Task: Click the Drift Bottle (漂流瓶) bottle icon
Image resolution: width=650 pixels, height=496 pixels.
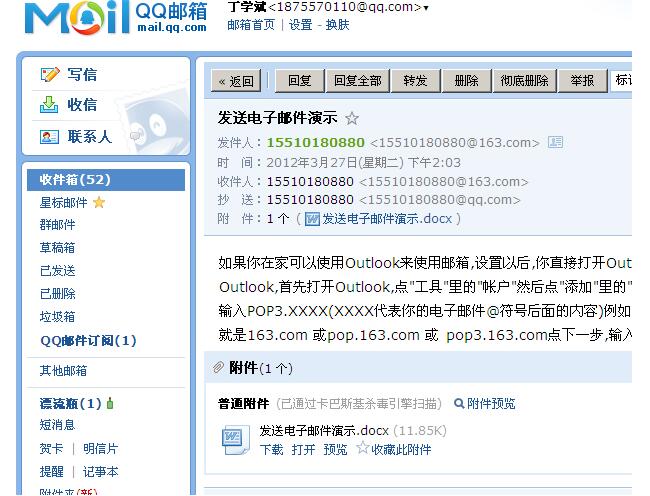Action: point(110,404)
